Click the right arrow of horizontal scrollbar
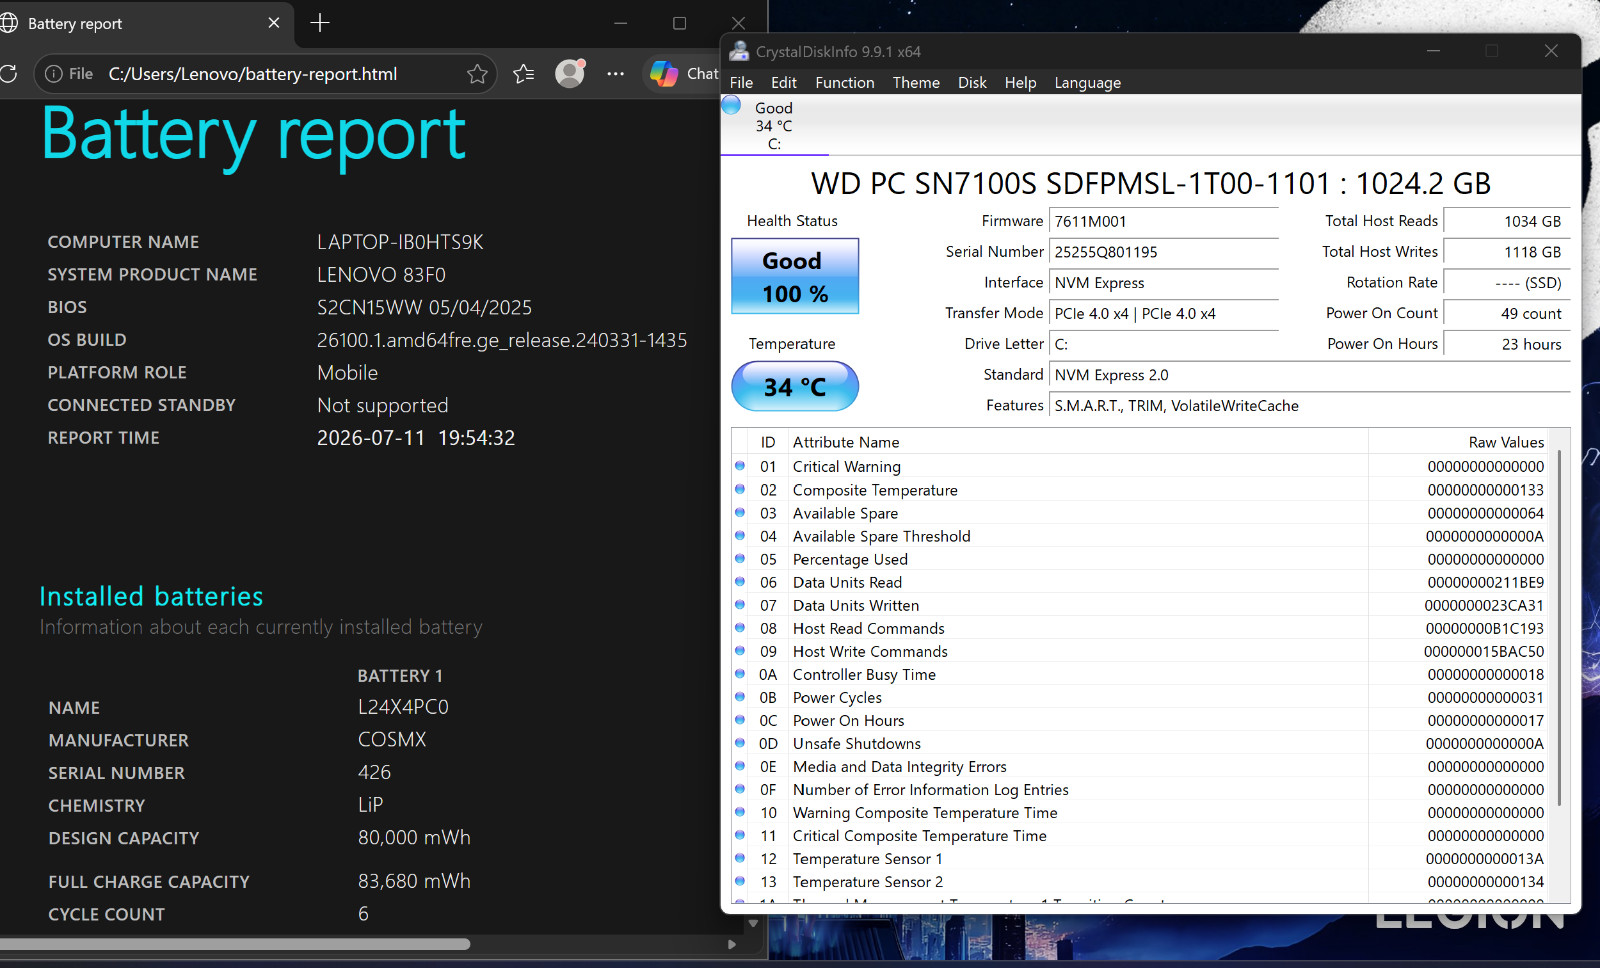 [x=732, y=944]
